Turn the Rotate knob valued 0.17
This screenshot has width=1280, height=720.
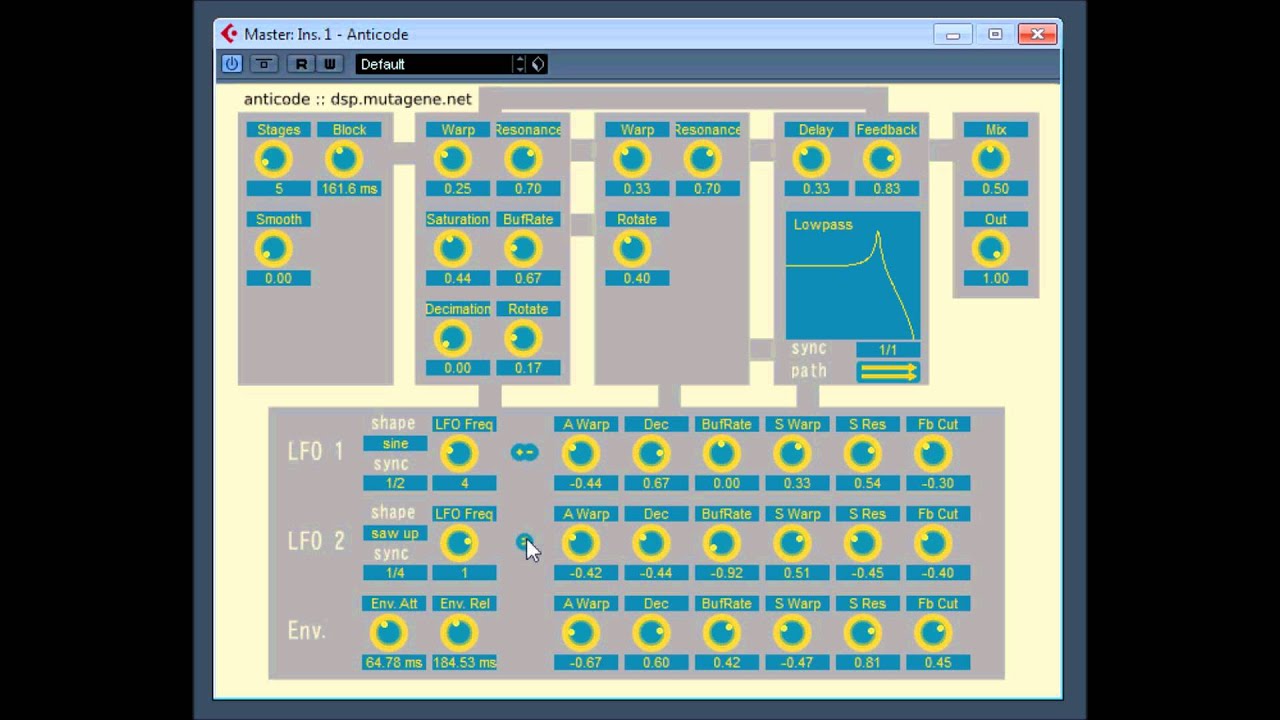(x=522, y=339)
